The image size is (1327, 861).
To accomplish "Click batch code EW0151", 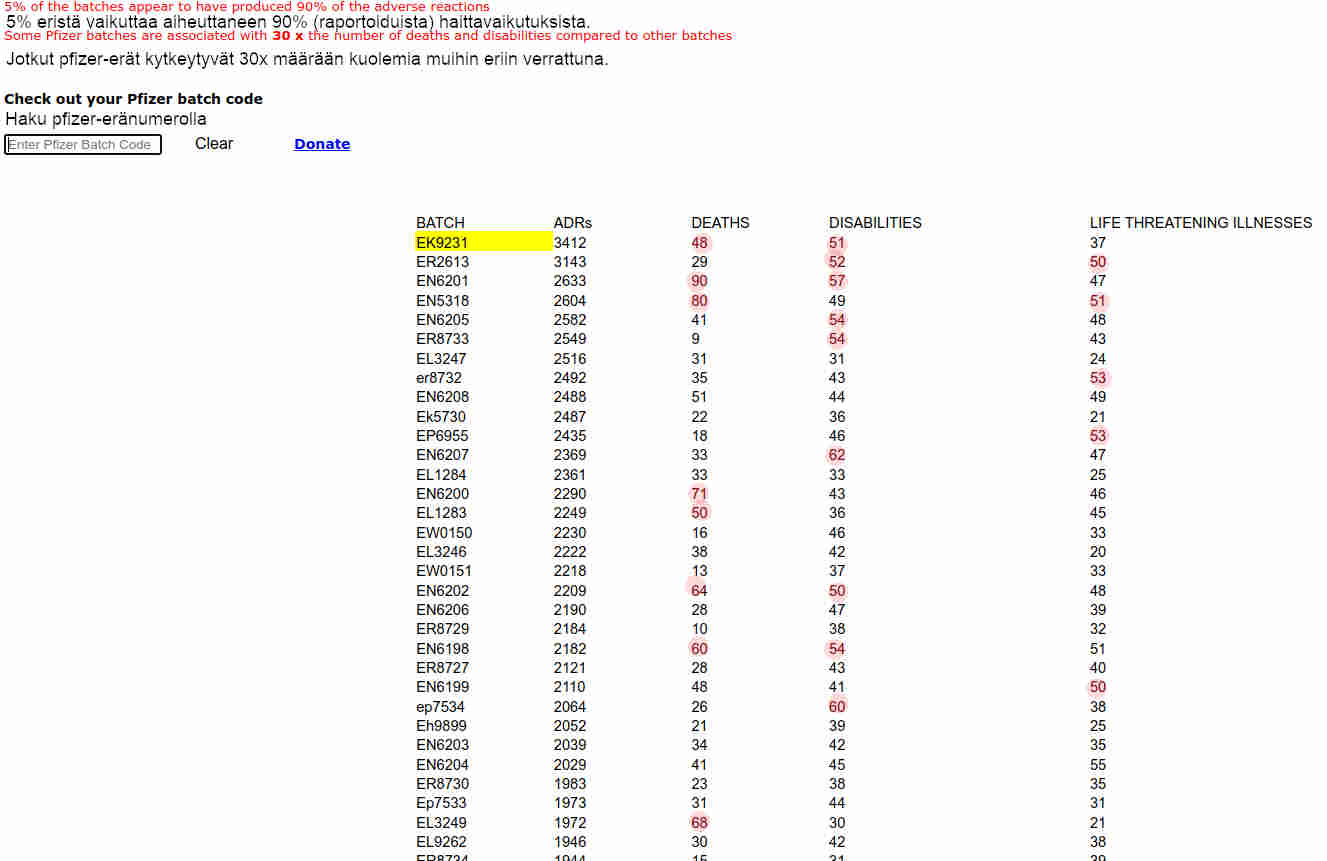I will [444, 571].
